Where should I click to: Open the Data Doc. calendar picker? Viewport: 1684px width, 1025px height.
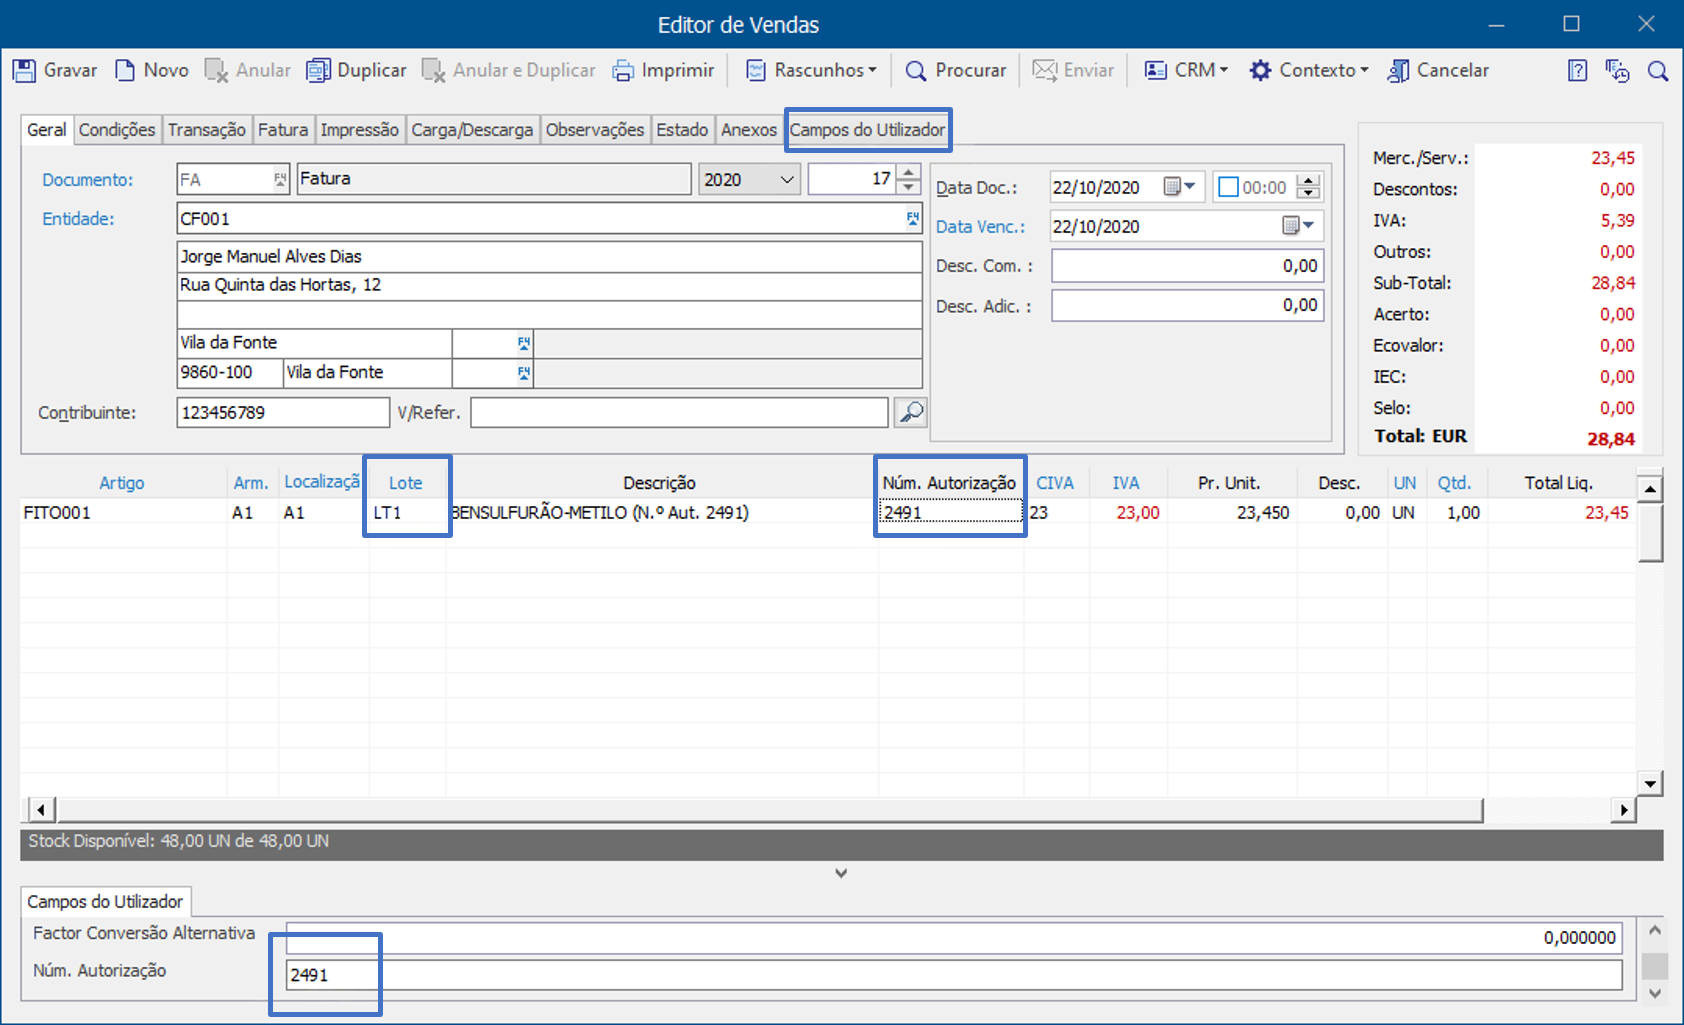1179,187
